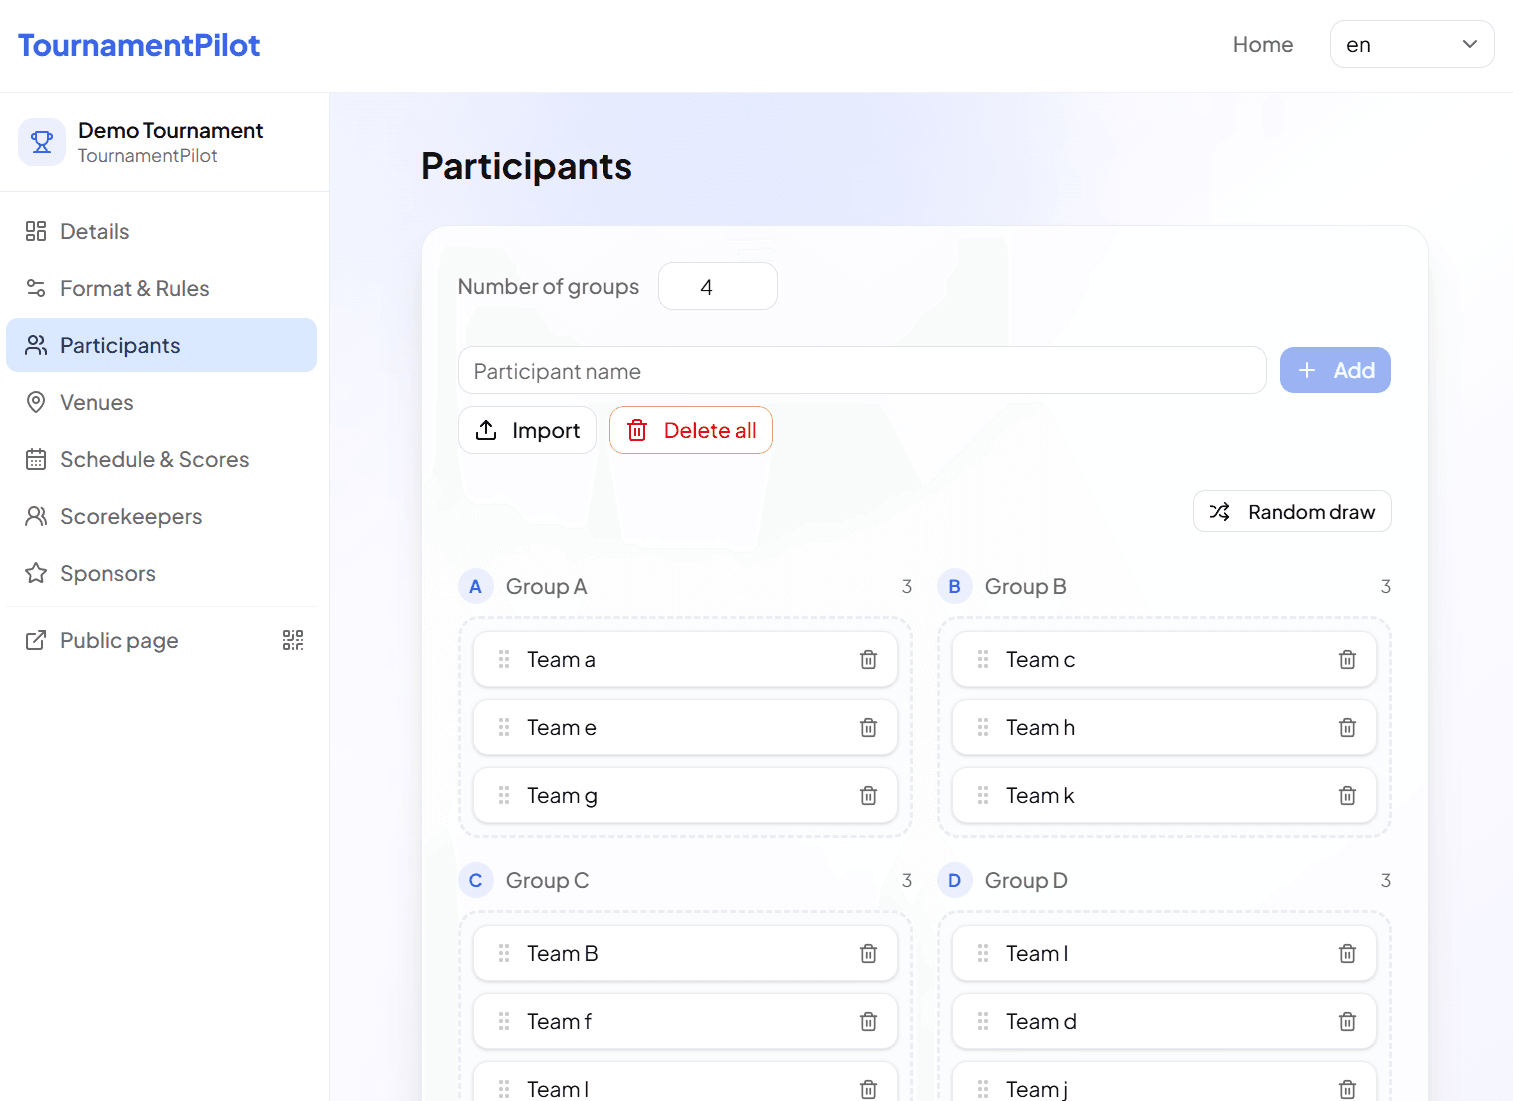
Task: Click the Delete all button
Action: click(691, 430)
